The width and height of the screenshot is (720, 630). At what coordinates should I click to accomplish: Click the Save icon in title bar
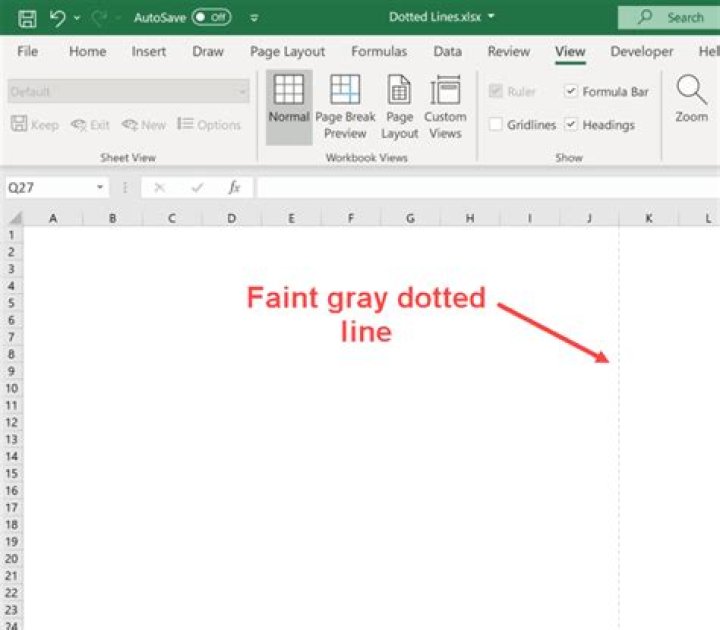coord(27,18)
